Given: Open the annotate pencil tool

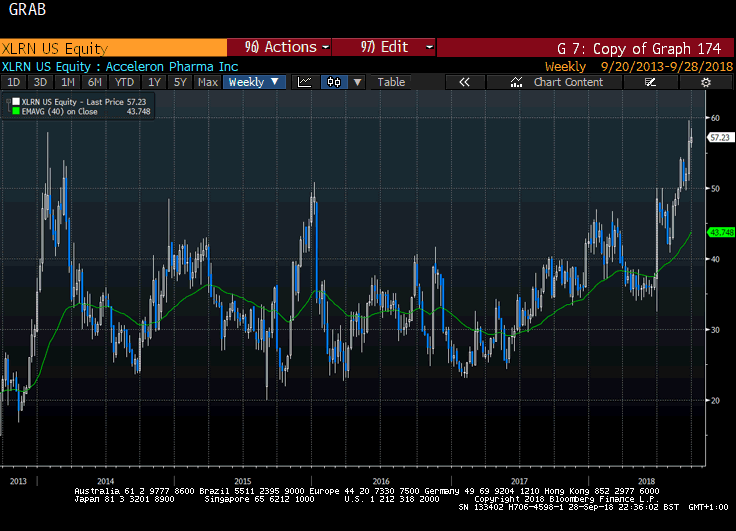Looking at the screenshot, I should [650, 82].
